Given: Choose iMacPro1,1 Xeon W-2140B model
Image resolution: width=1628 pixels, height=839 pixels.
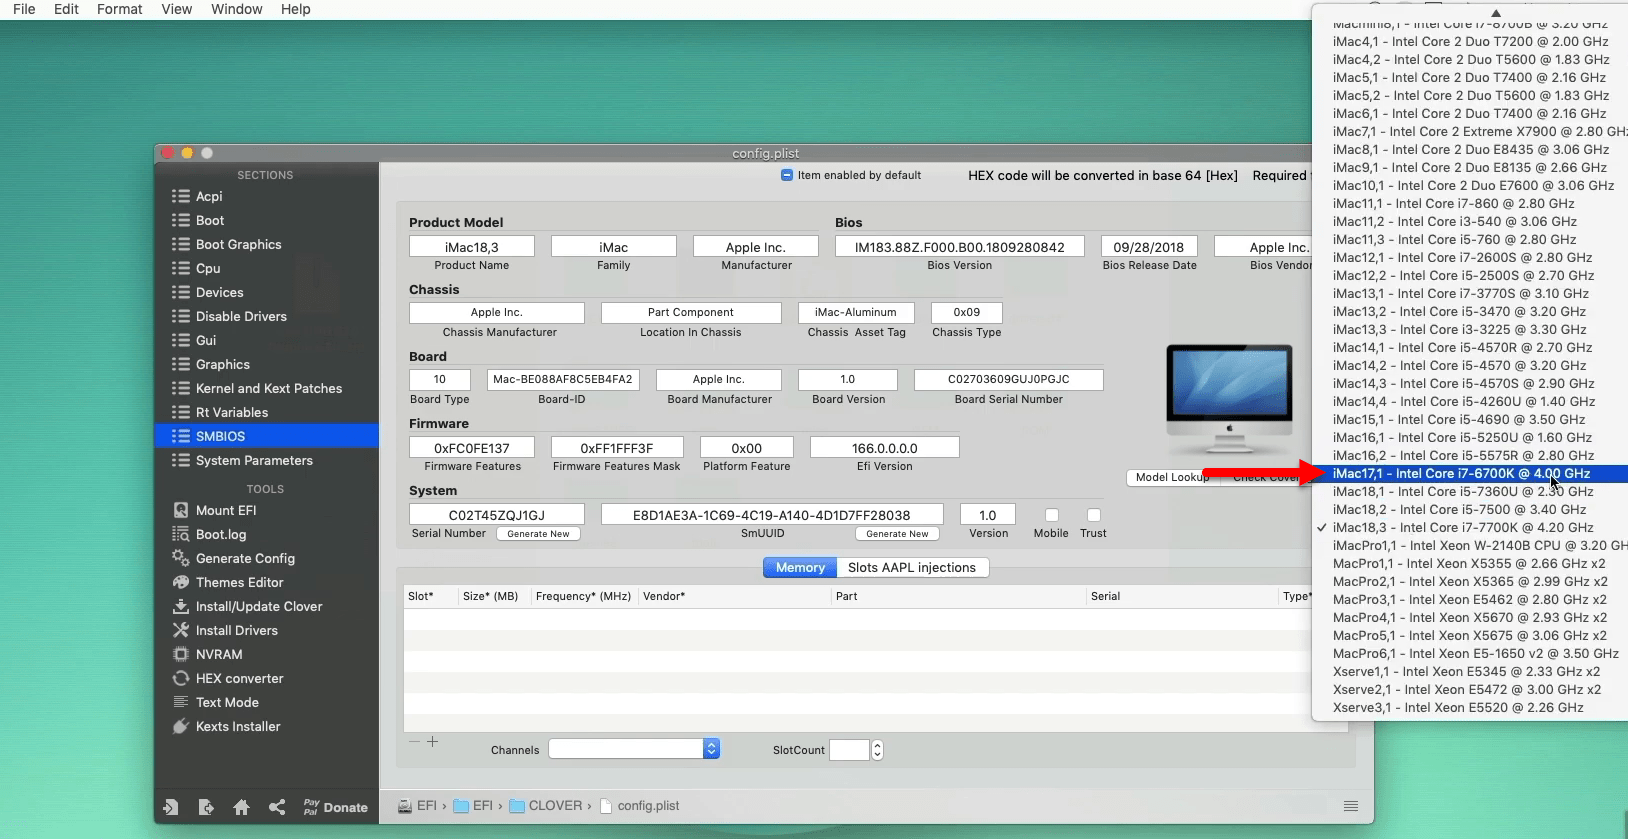Looking at the screenshot, I should point(1470,545).
